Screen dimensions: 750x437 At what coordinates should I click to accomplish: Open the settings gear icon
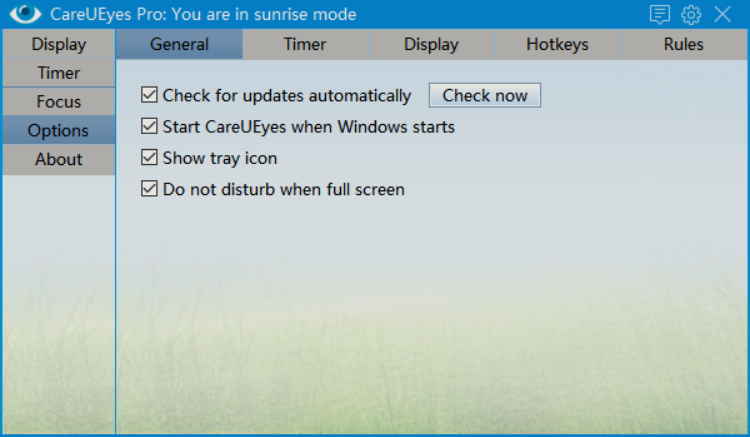click(x=691, y=14)
